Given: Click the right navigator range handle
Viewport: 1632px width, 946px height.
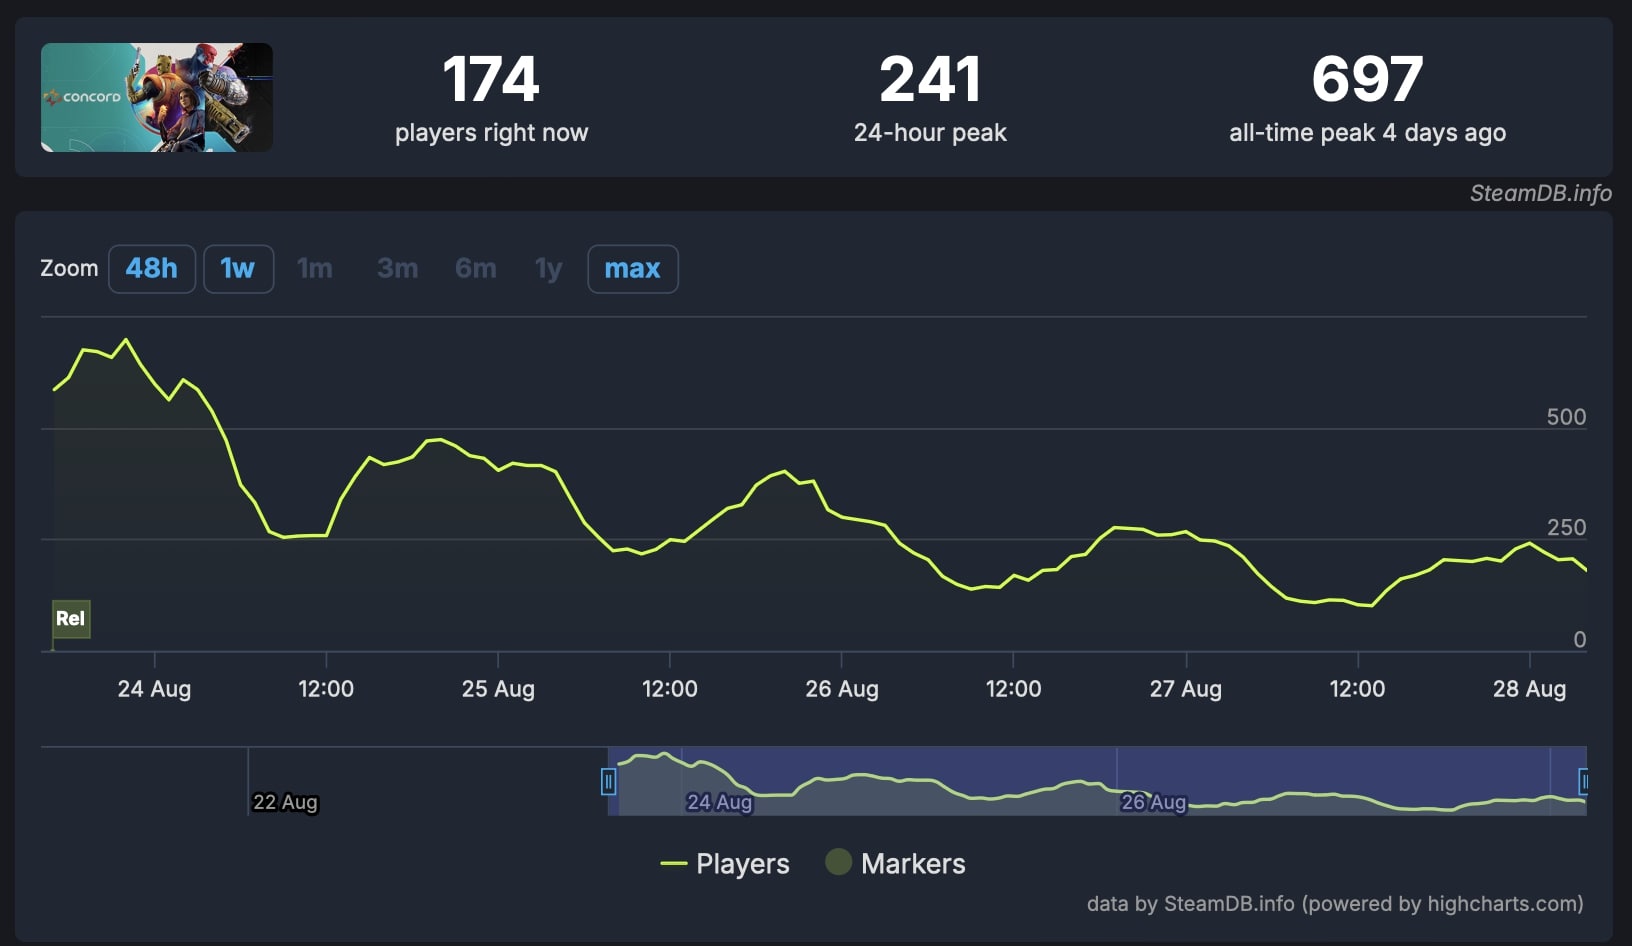Looking at the screenshot, I should [1583, 781].
